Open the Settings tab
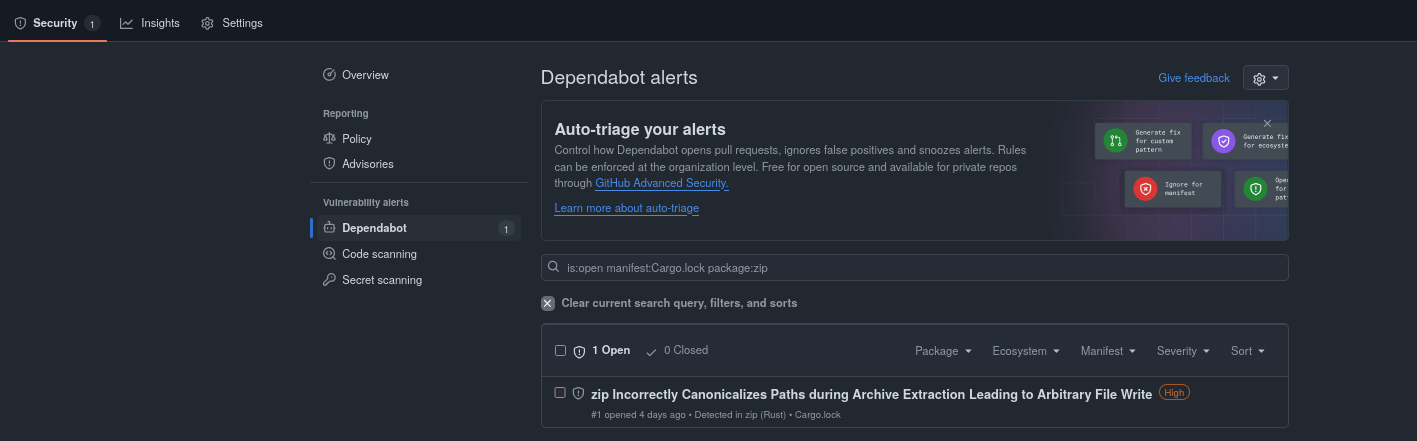 tap(232, 23)
